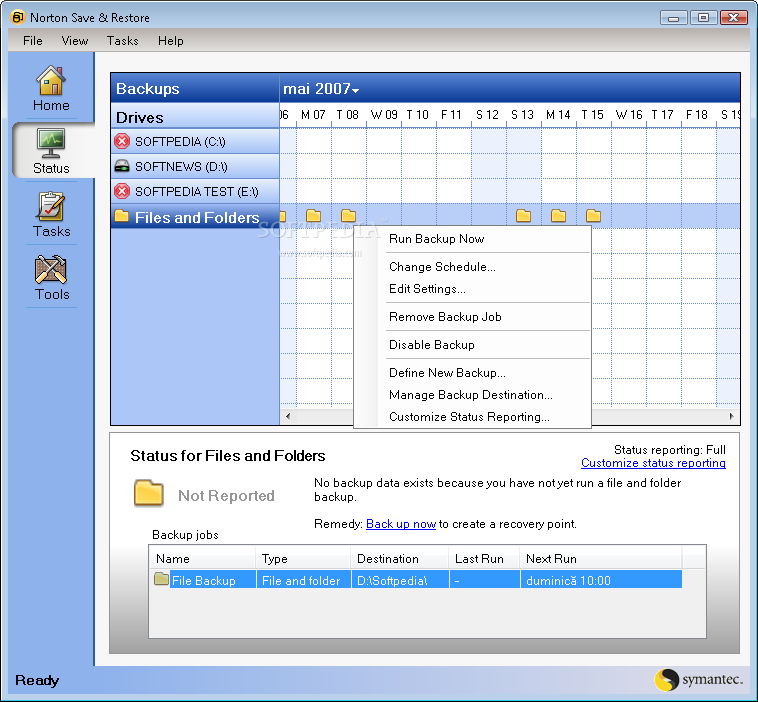Choose Remove Backup Job from context menu
This screenshot has width=758, height=702.
pyautogui.click(x=472, y=317)
